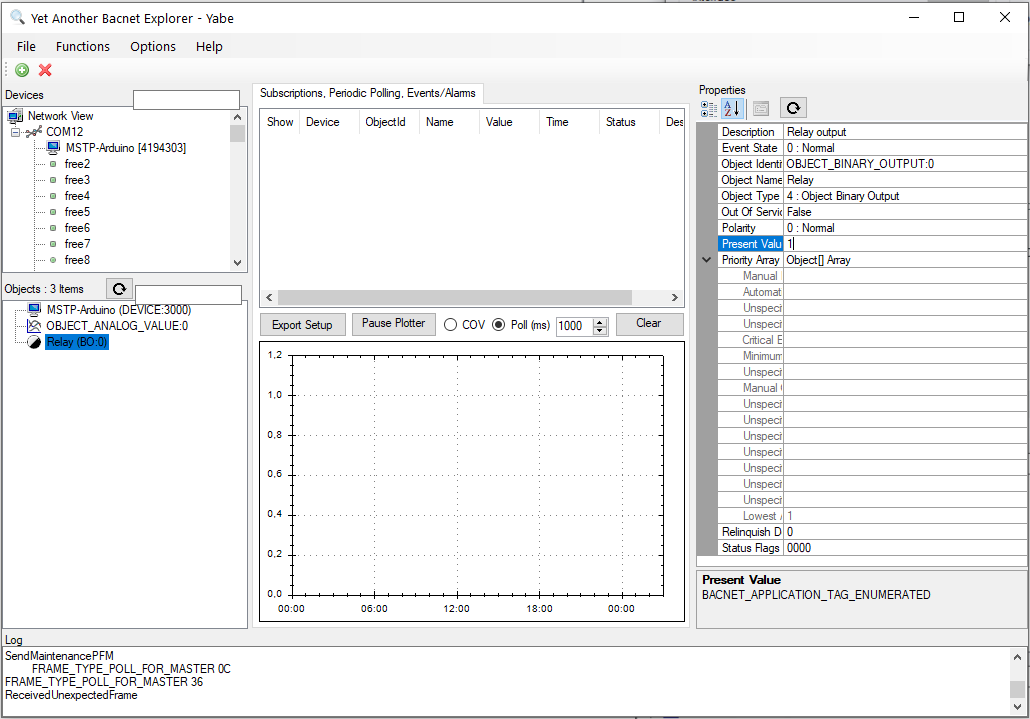This screenshot has height=719, width=1030.
Task: Click the free4 node icon
Action: pos(53,196)
